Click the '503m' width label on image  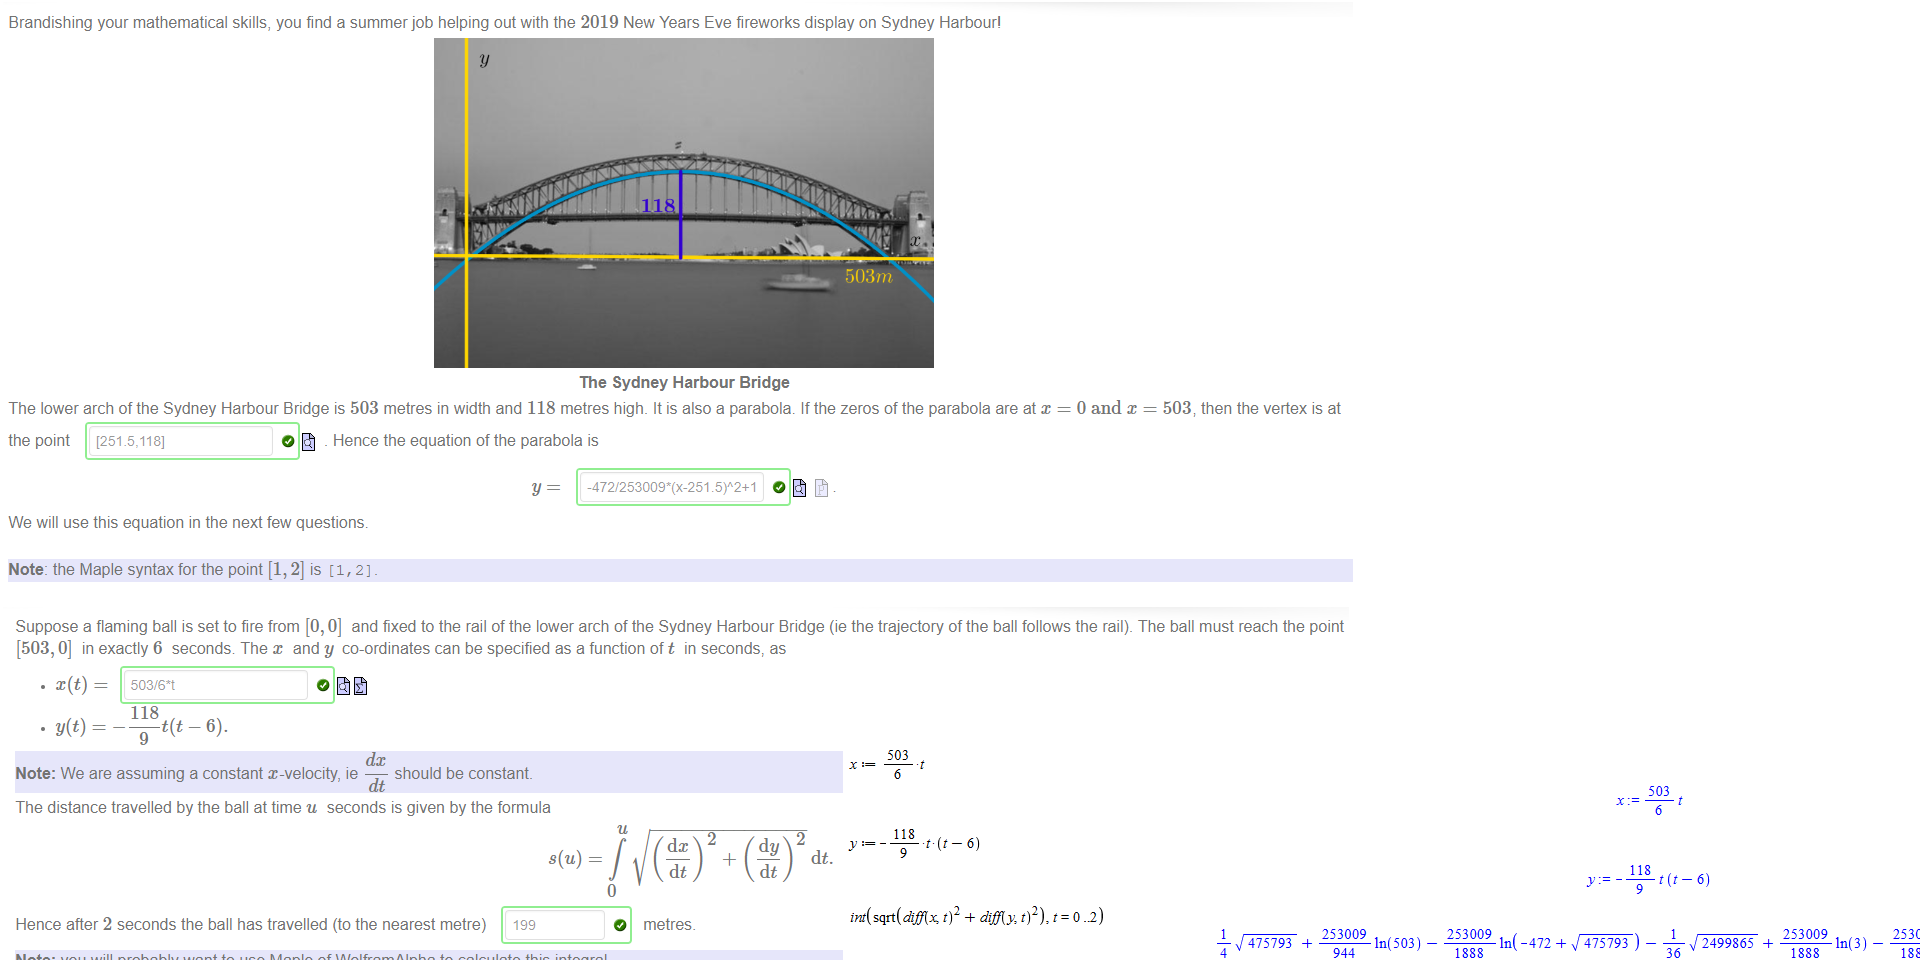point(868,276)
